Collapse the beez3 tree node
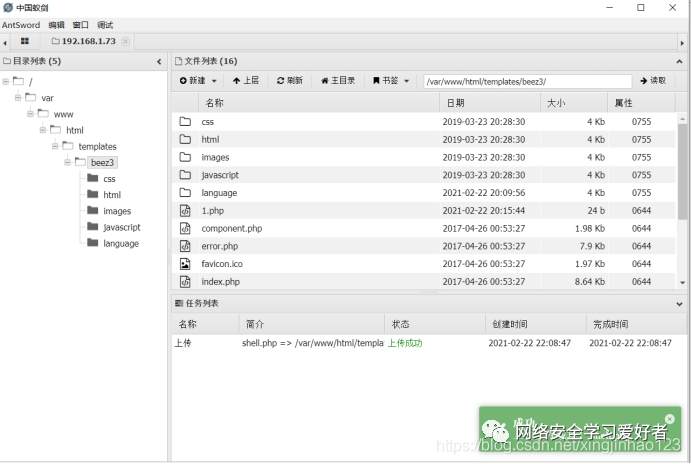Viewport: 691px width, 464px height. pyautogui.click(x=67, y=162)
